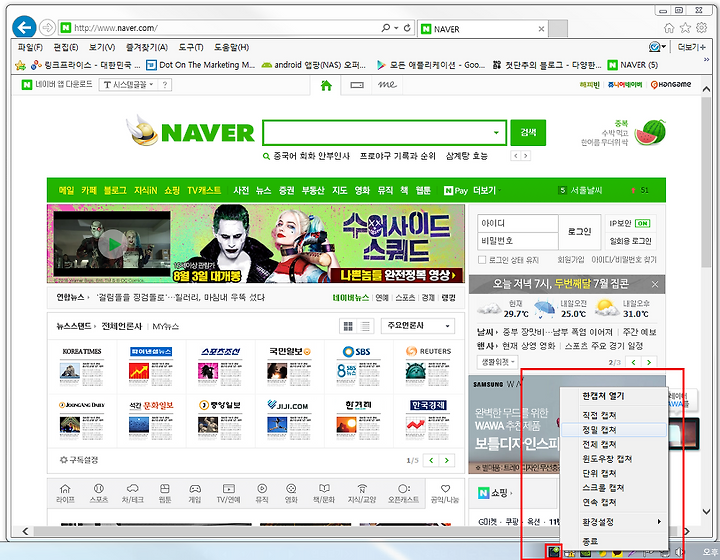Open the 라이프 category icon
The height and width of the screenshot is (560, 720).
pos(65,493)
